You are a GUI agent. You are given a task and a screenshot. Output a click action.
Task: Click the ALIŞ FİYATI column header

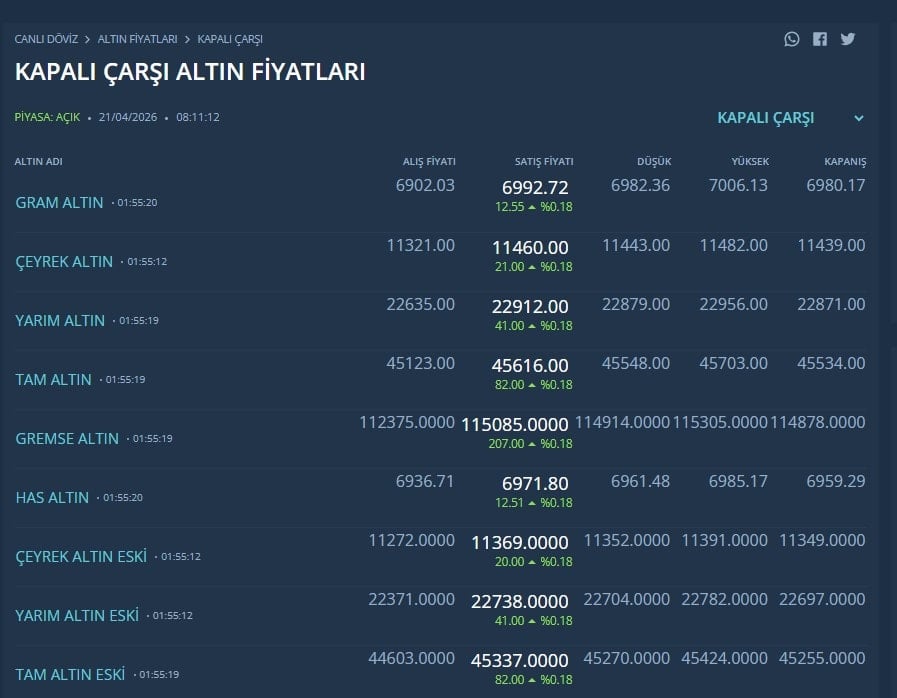(x=429, y=161)
